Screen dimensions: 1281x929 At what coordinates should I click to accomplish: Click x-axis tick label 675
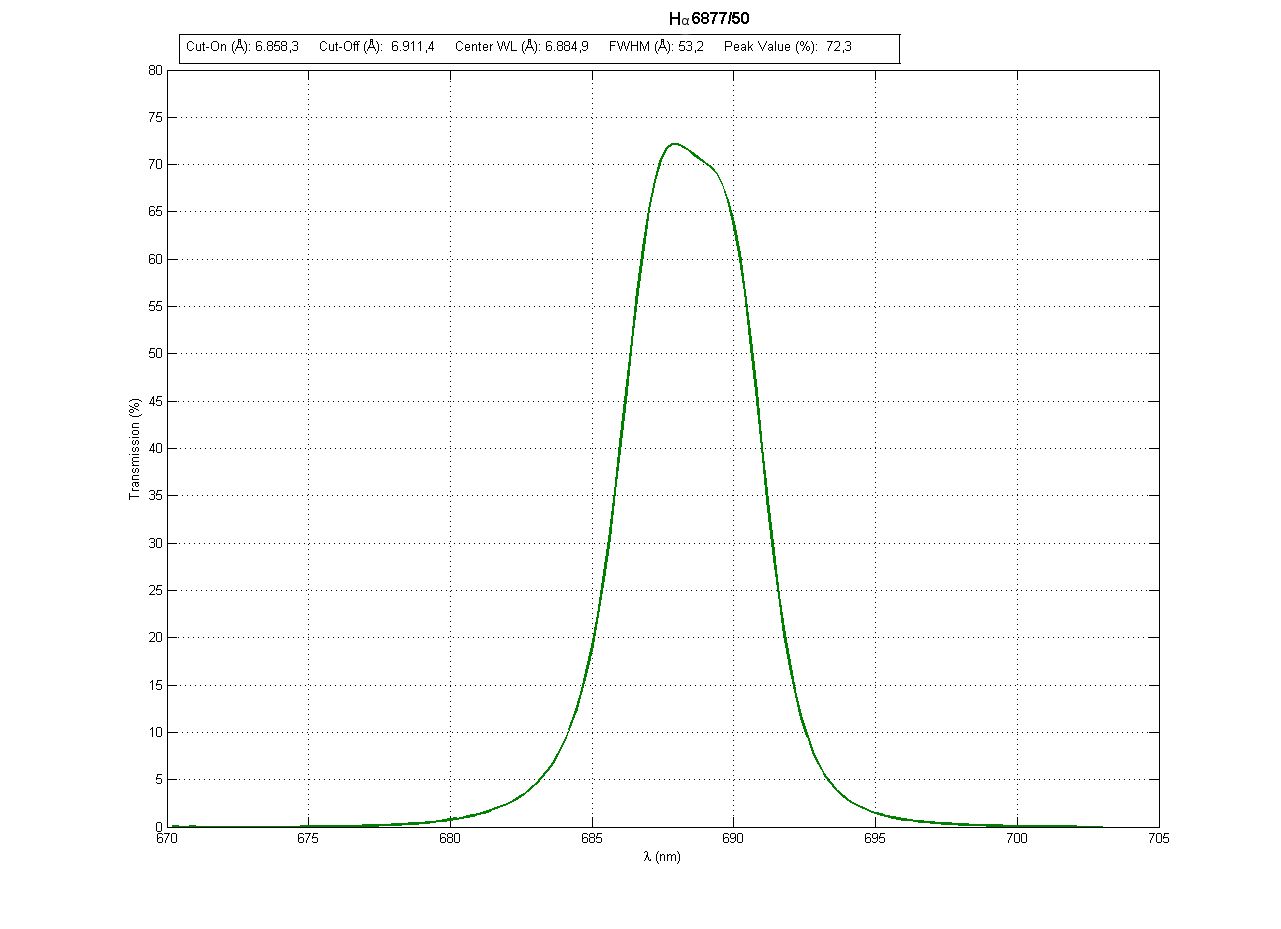(x=308, y=840)
